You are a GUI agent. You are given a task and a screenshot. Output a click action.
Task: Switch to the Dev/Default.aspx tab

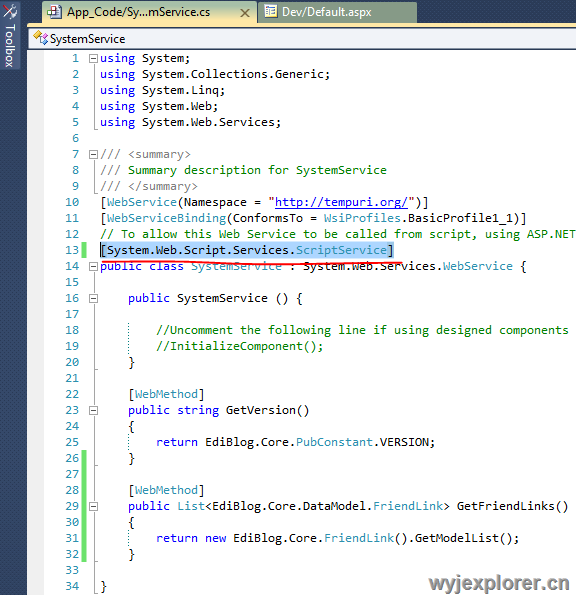[x=337, y=12]
